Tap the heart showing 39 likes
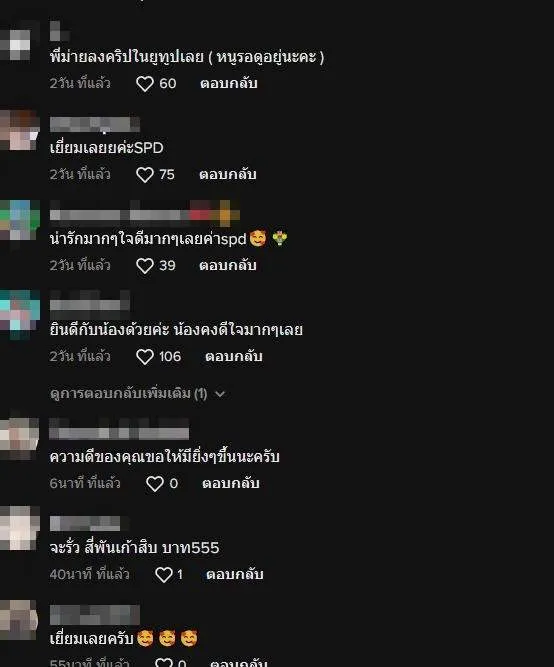This screenshot has width=554, height=667. point(145,266)
